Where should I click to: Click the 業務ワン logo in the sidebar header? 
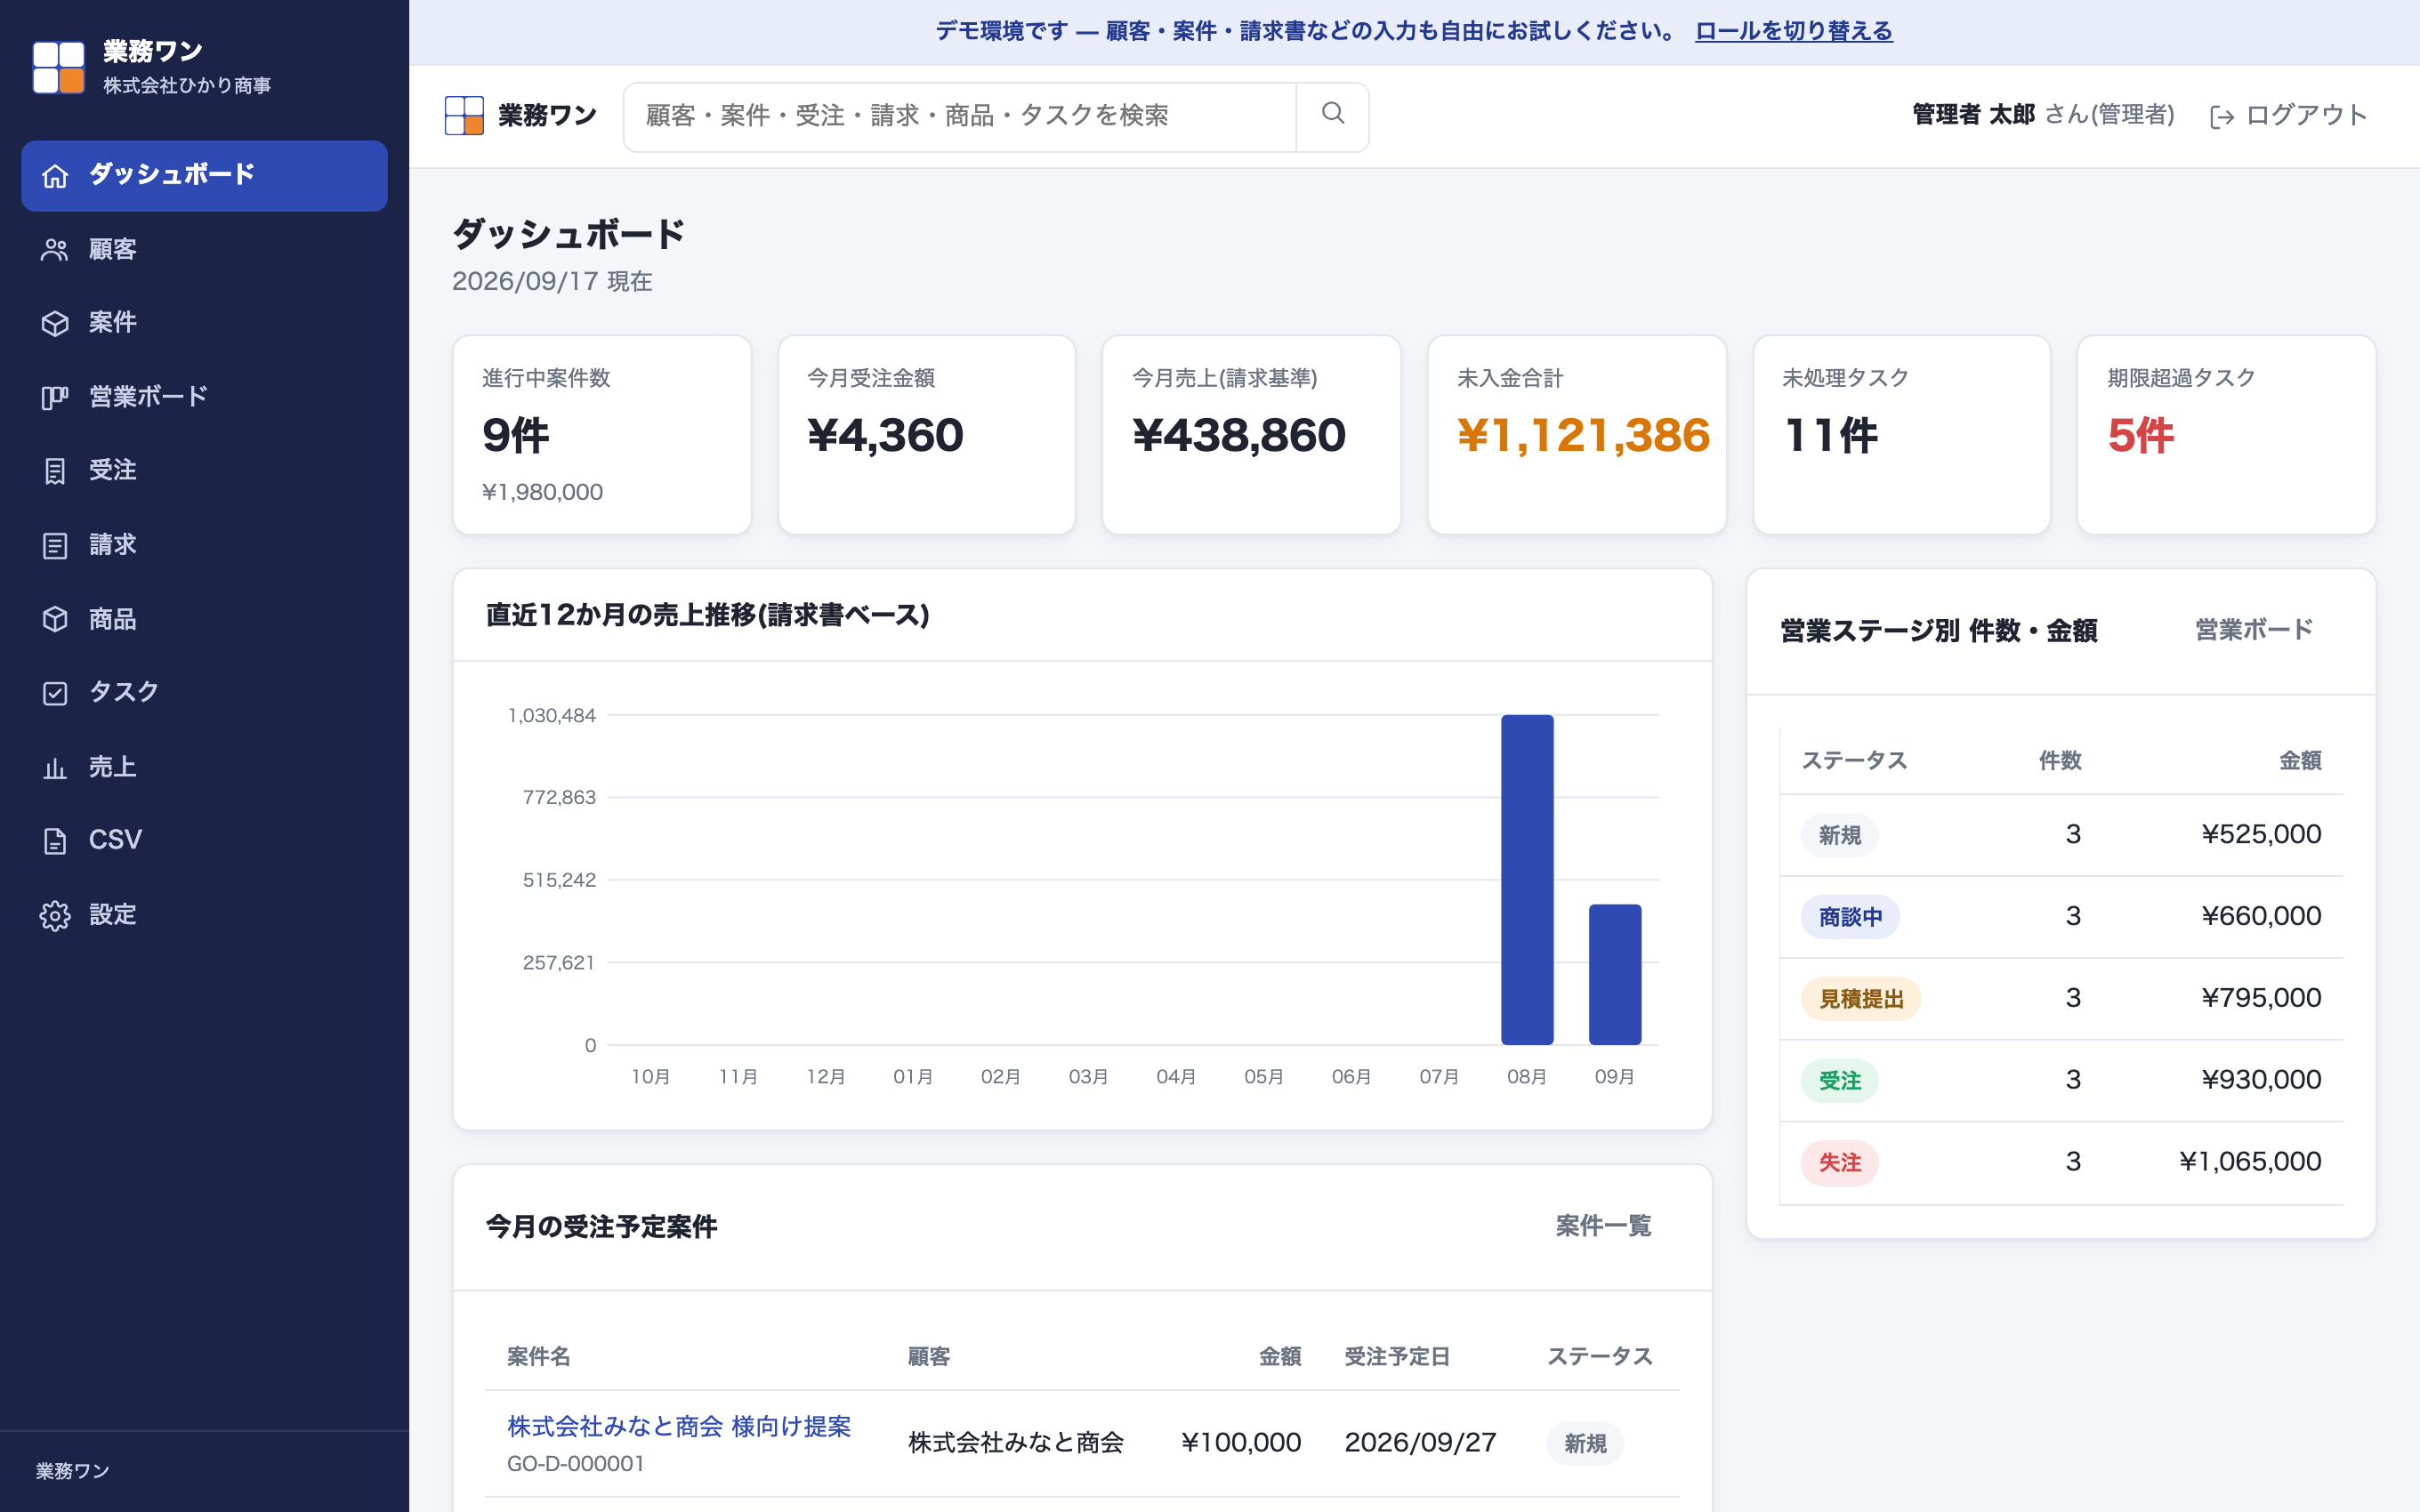coord(58,67)
